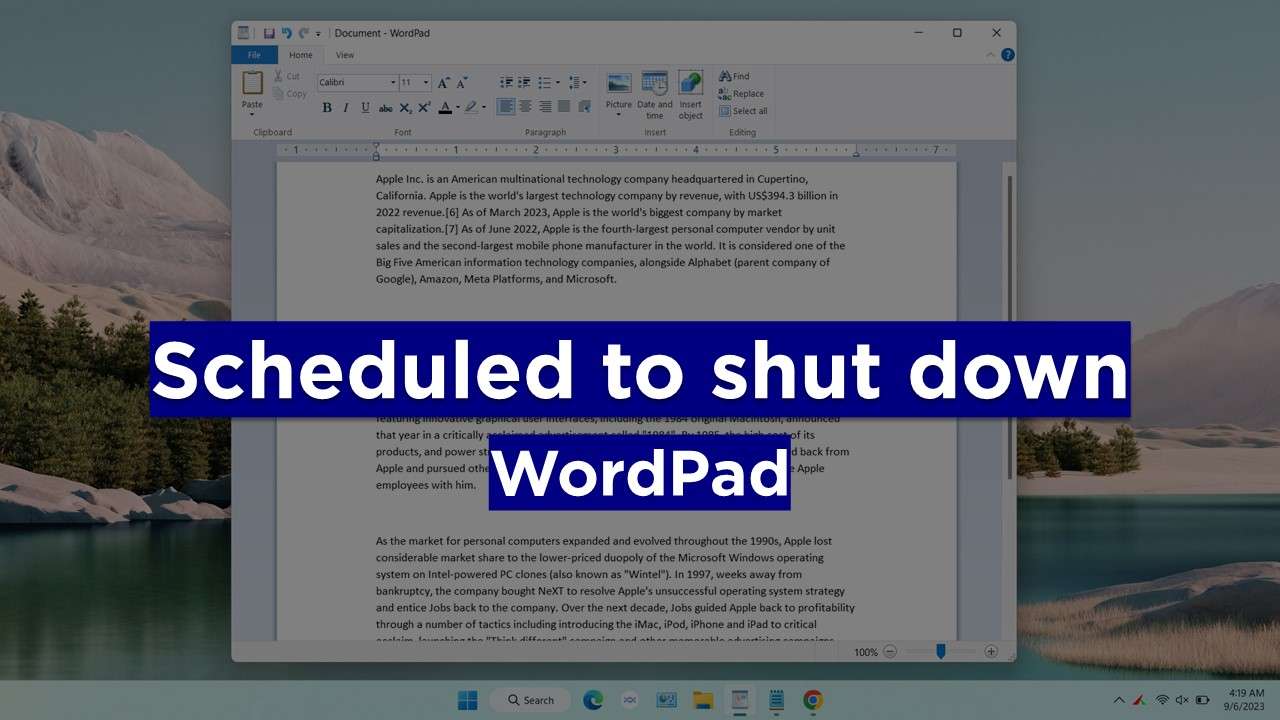Open the line spacing dropdown
Viewport: 1280px width, 720px height.
pyautogui.click(x=577, y=82)
